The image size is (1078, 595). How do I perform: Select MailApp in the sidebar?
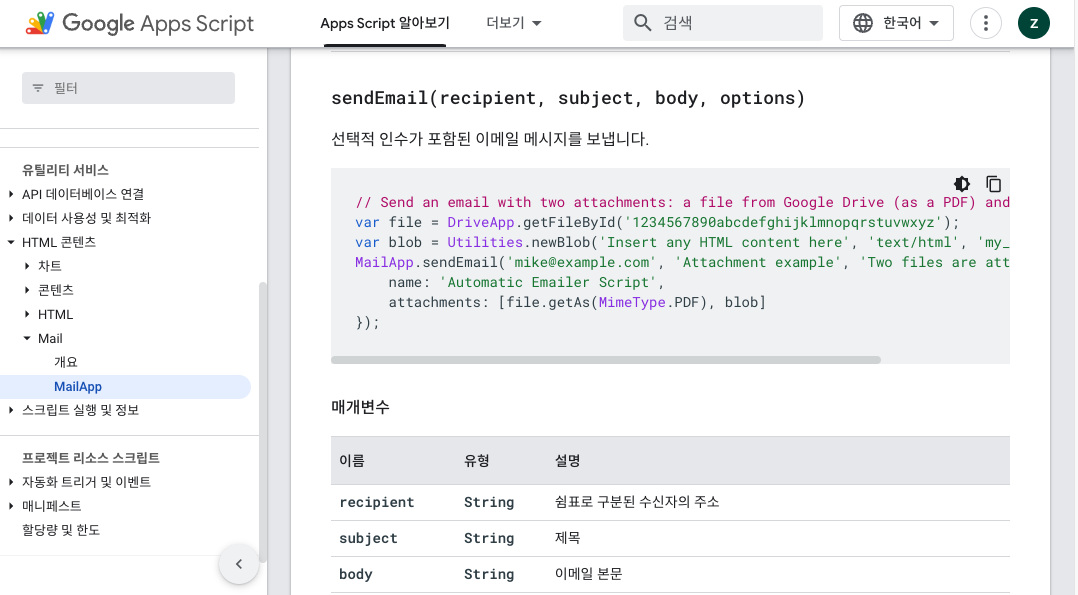pos(78,387)
